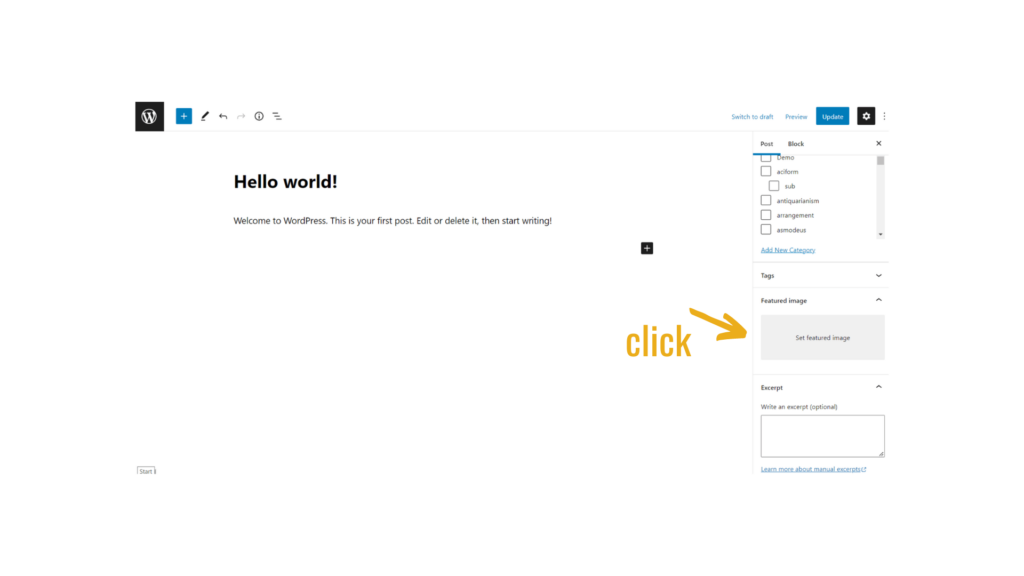
Task: Open the Add New Category link
Action: 788,250
